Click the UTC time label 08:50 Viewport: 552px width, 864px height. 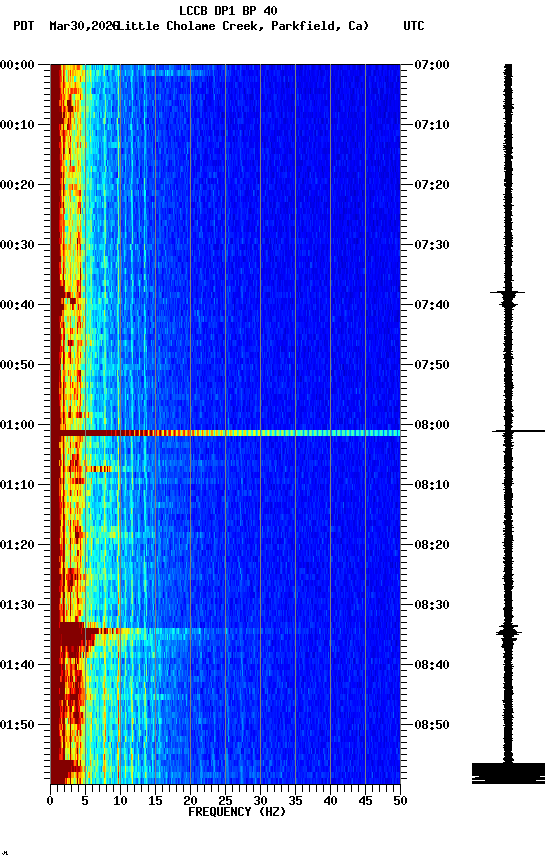[x=432, y=725]
